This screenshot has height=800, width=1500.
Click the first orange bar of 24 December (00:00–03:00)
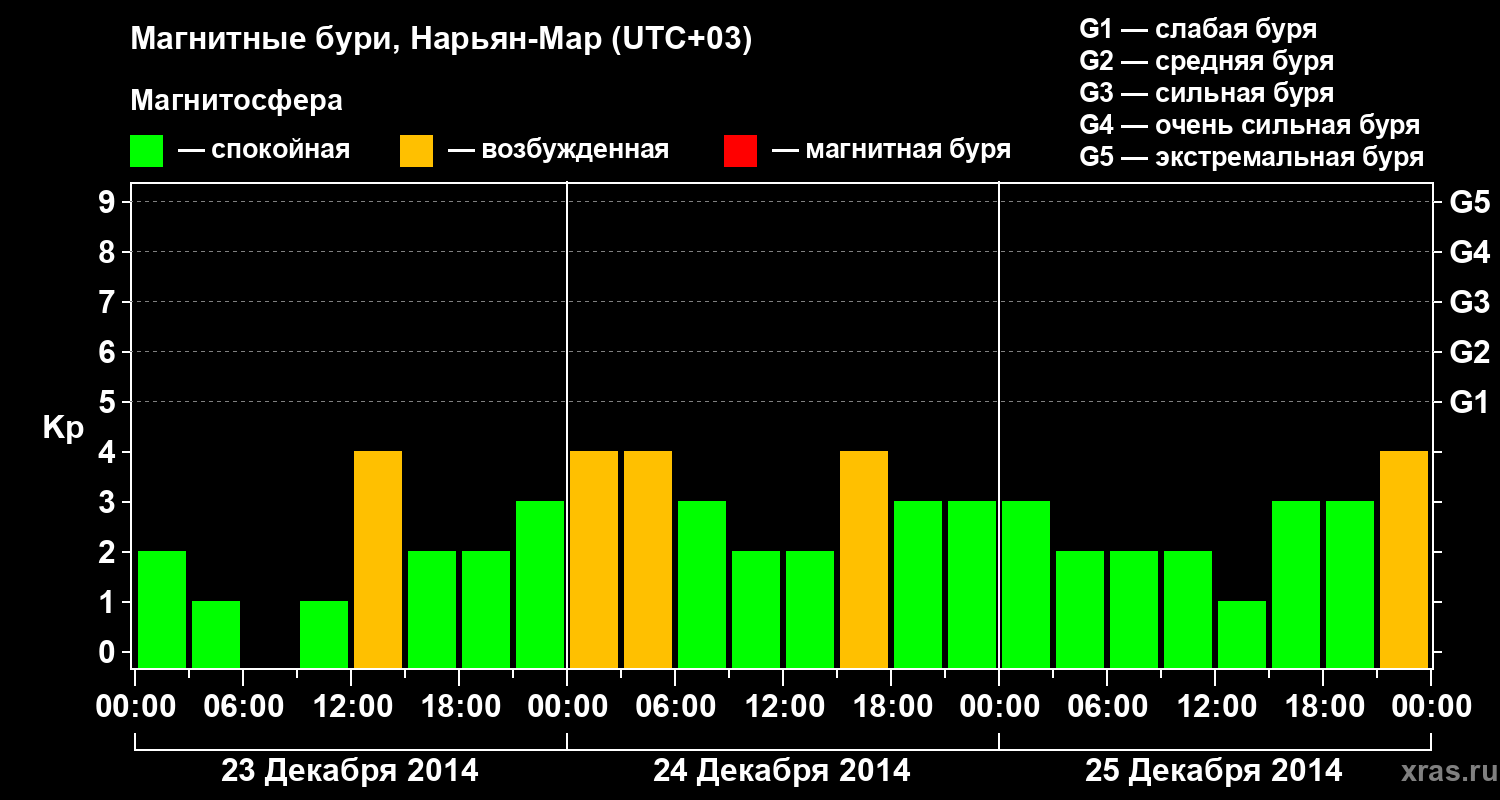(594, 559)
